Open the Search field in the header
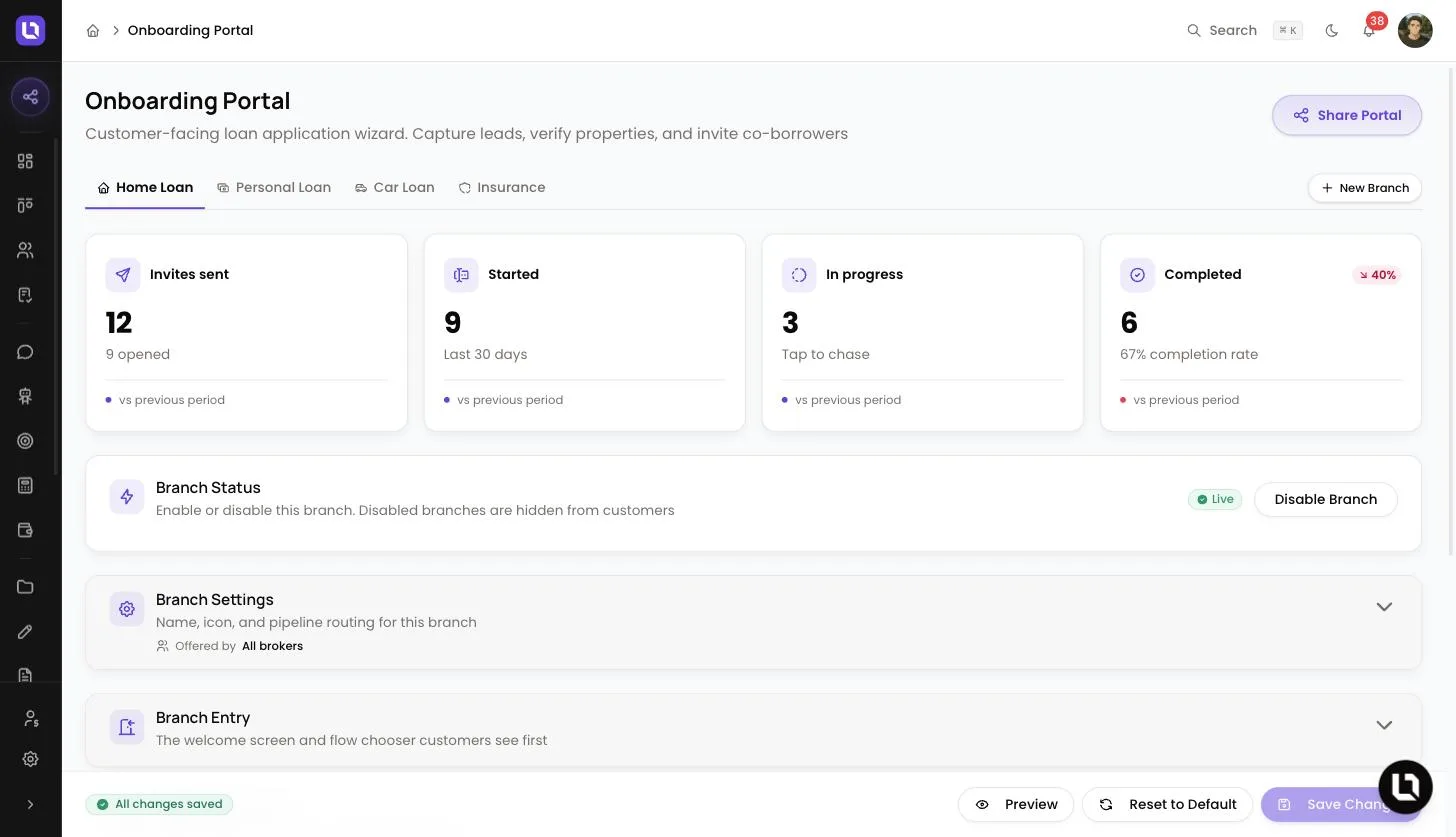The width and height of the screenshot is (1456, 837). tap(1245, 31)
